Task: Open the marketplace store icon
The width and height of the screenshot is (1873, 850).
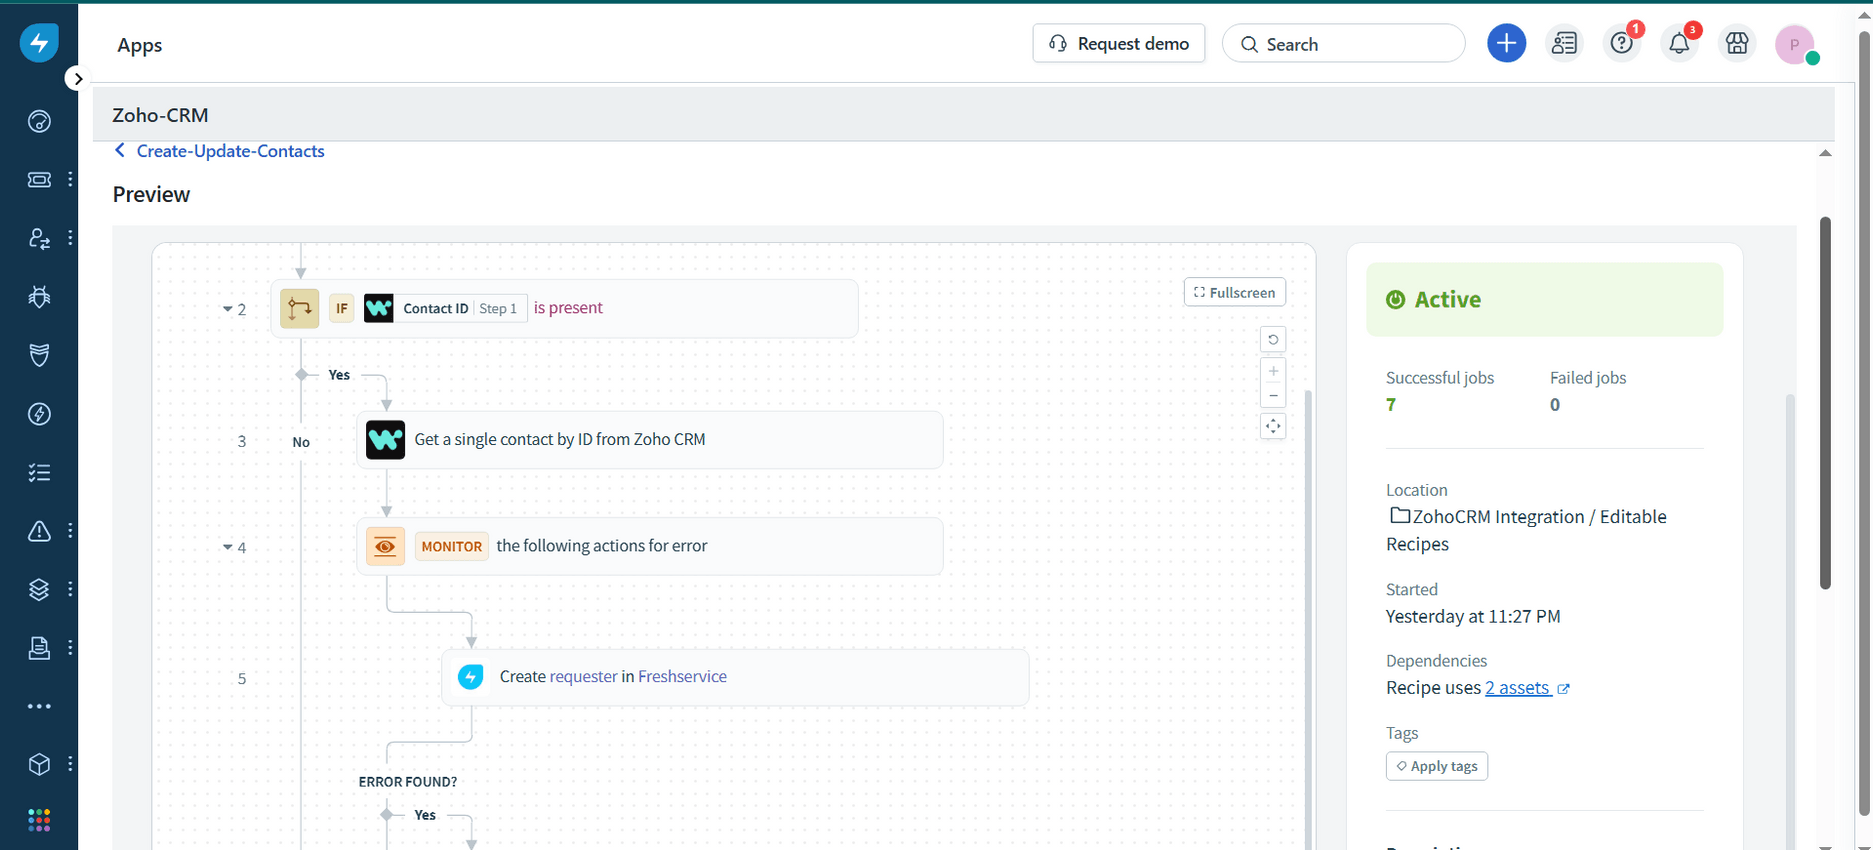Action: 1737,43
